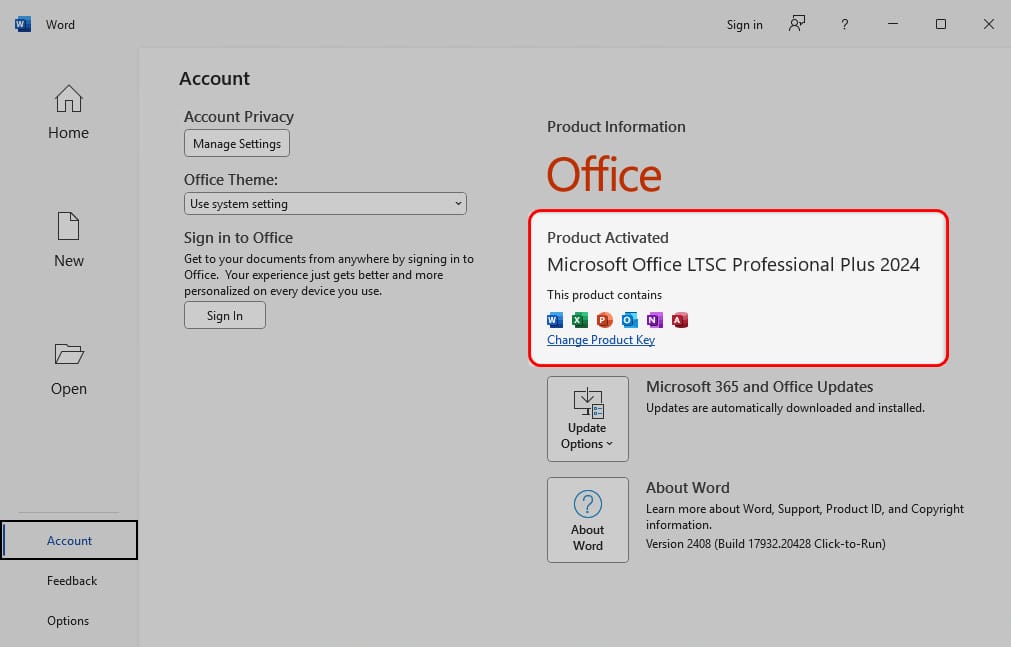The image size is (1011, 647).
Task: Expand the Update Options menu
Action: pyautogui.click(x=587, y=419)
